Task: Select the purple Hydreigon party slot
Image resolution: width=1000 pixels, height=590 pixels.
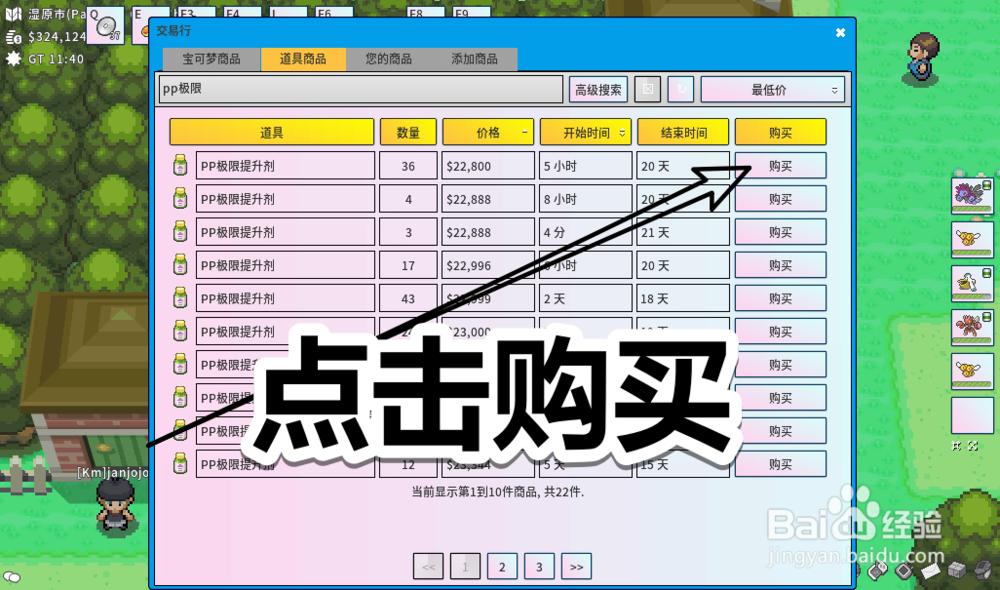Action: (x=972, y=196)
